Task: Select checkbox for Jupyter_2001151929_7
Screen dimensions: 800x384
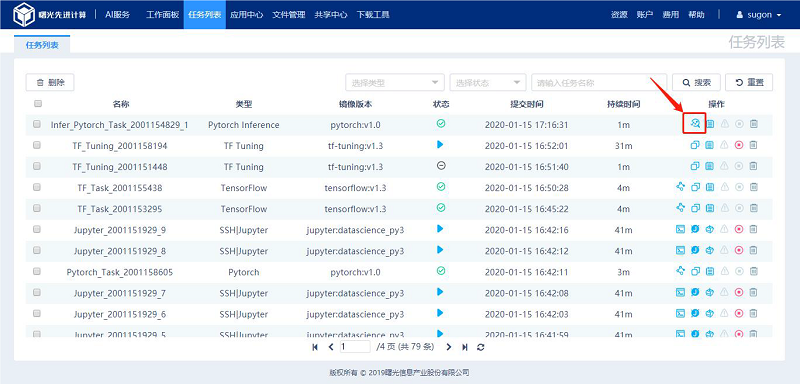Action: click(x=37, y=292)
